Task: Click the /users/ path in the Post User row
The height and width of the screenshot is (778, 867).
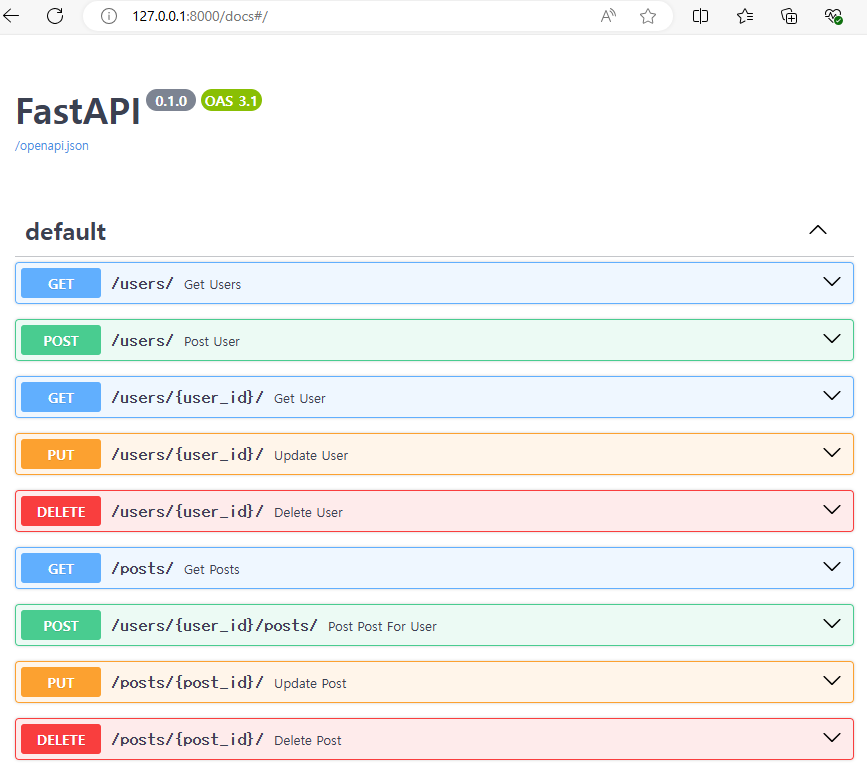Action: click(142, 341)
